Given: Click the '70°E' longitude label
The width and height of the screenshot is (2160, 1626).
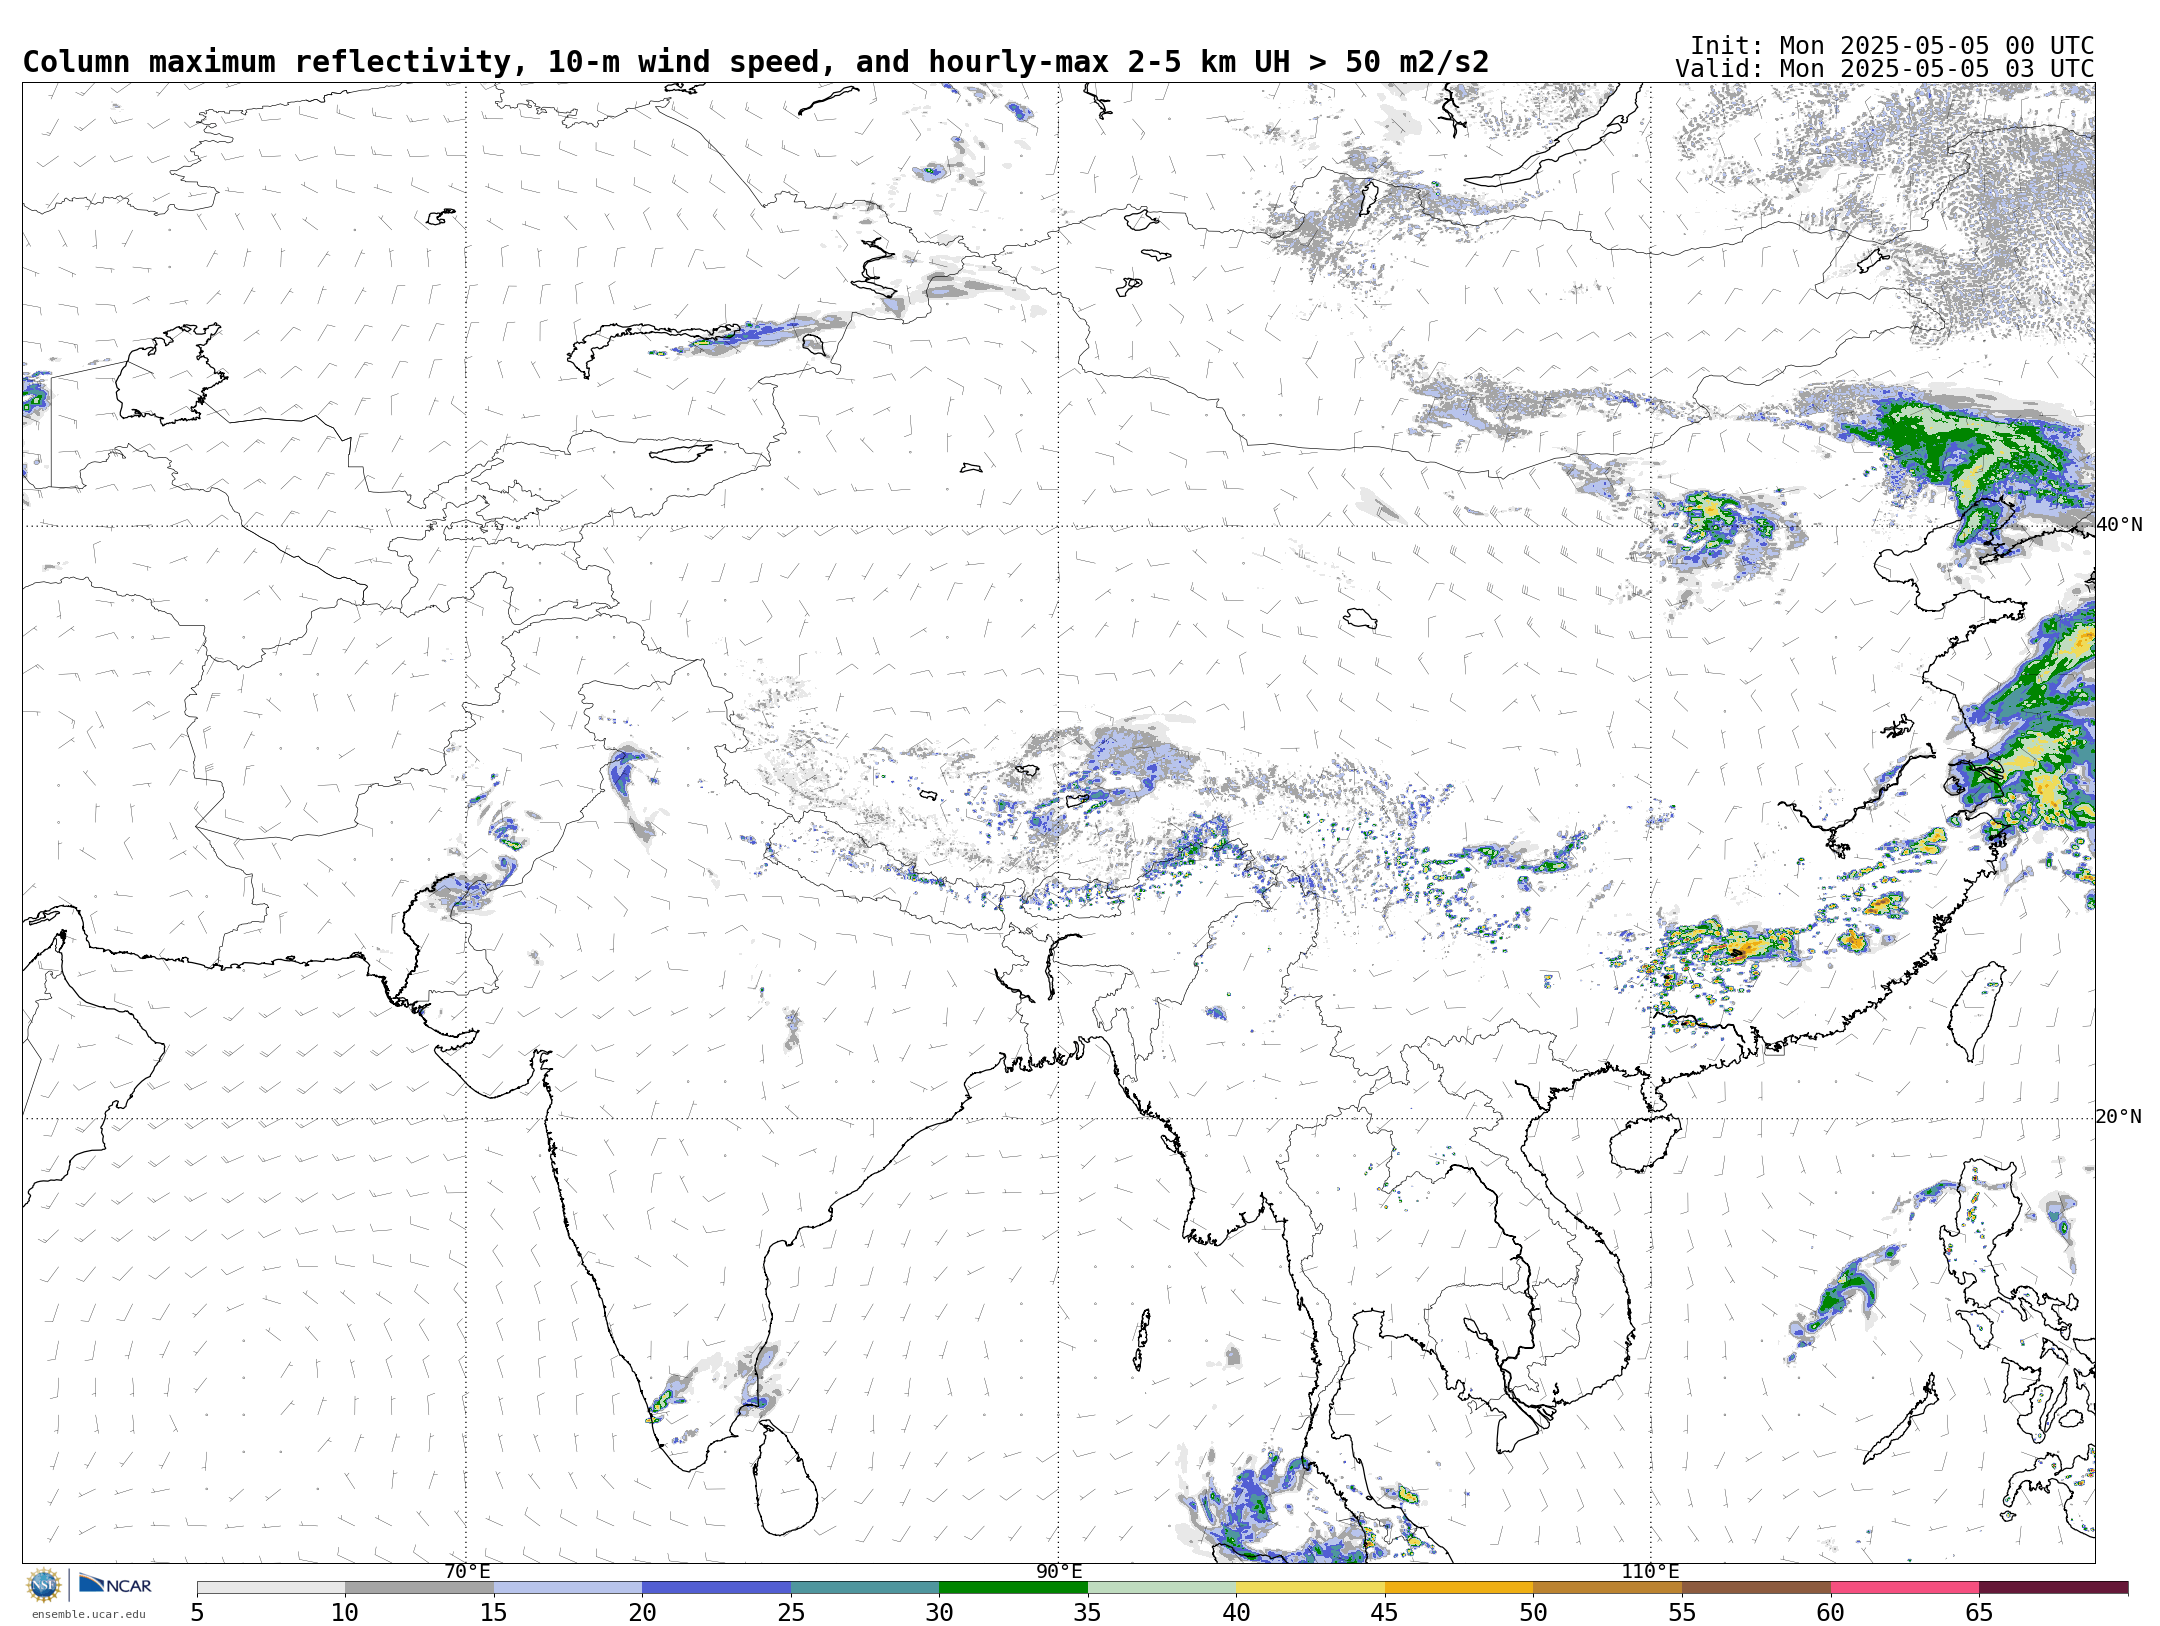Looking at the screenshot, I should click(x=467, y=1572).
